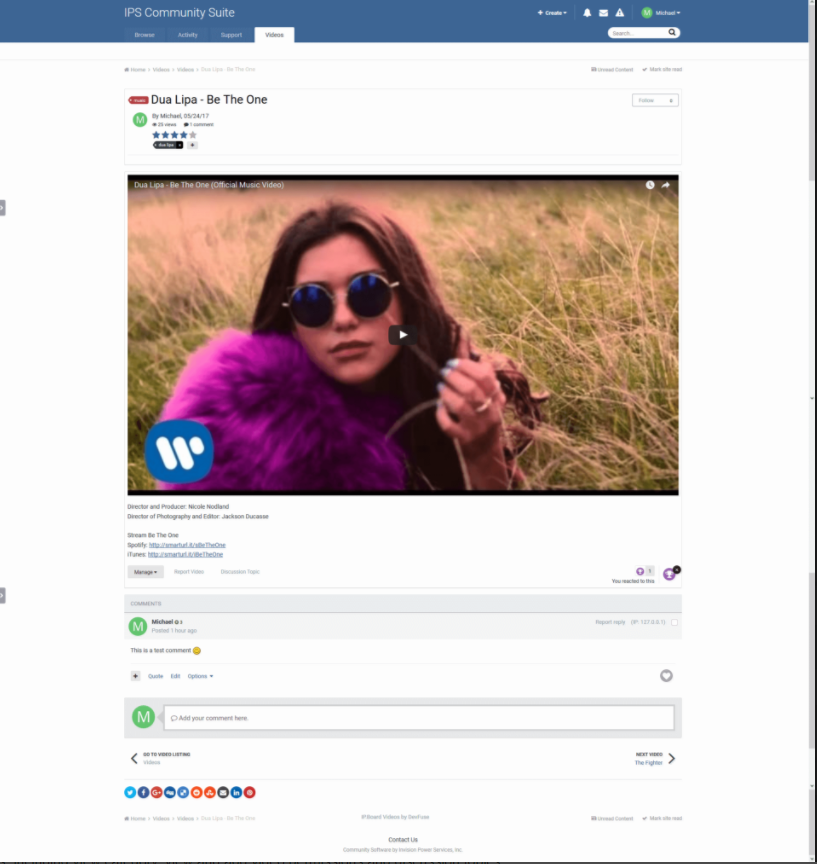Click the warning triangle reports icon
The image size is (817, 864).
620,13
